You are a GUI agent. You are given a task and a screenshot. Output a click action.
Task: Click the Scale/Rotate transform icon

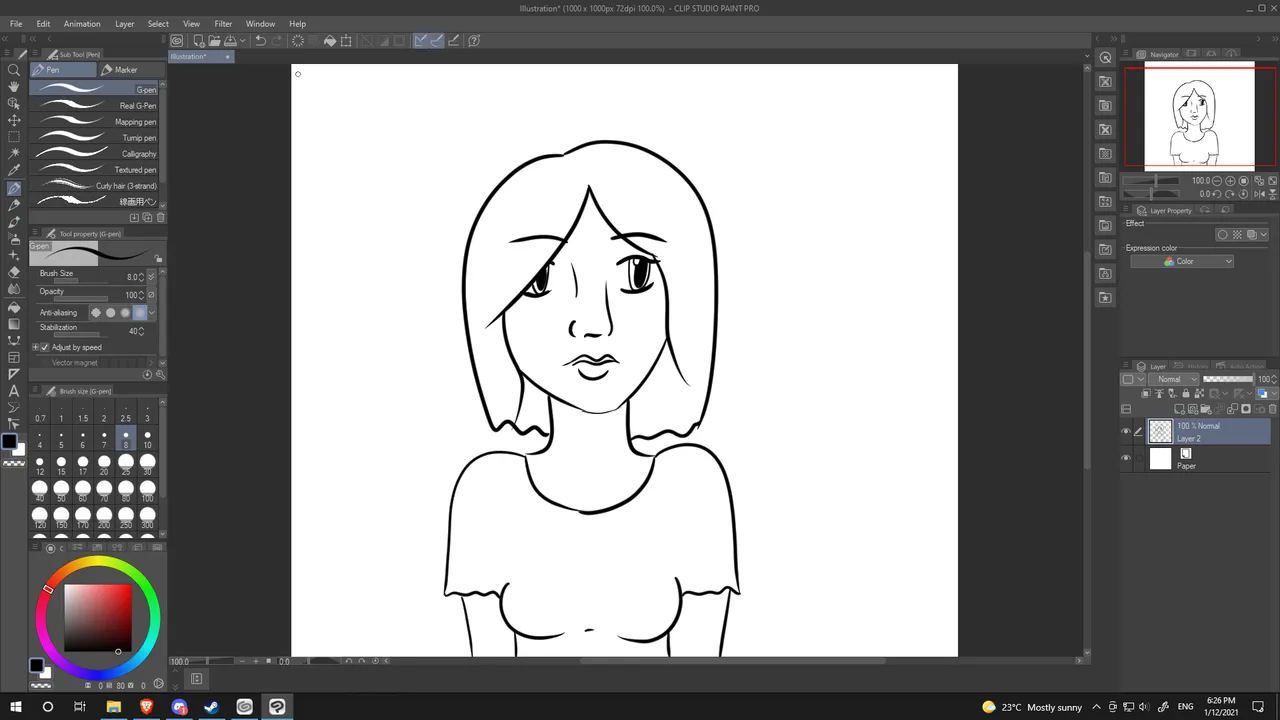tap(346, 41)
